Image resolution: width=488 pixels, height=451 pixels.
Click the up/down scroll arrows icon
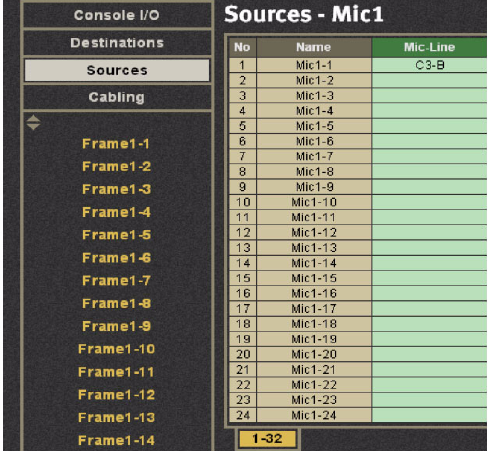[x=33, y=122]
